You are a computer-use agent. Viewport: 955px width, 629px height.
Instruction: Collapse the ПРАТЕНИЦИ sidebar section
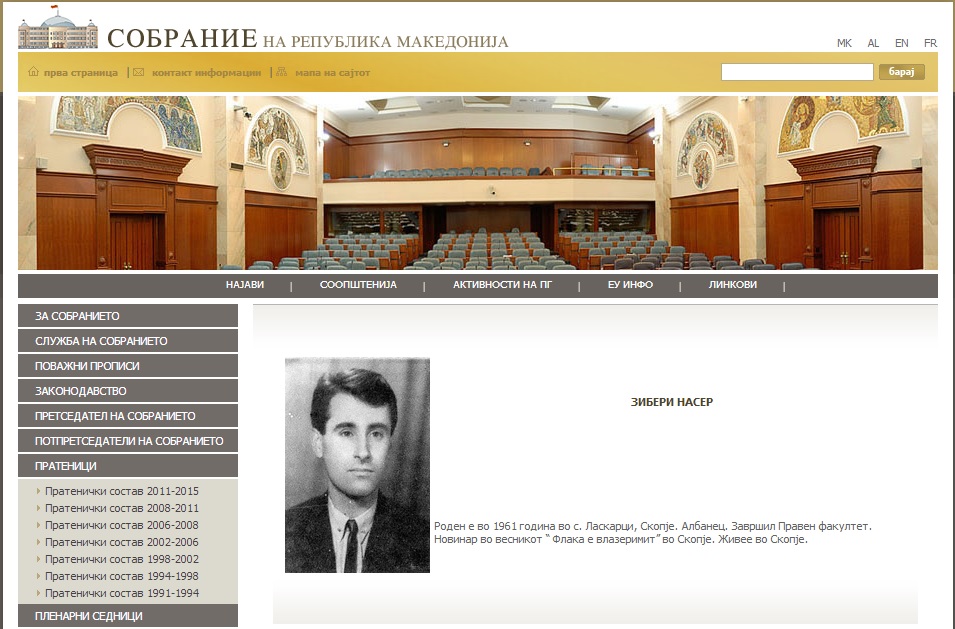click(x=127, y=466)
